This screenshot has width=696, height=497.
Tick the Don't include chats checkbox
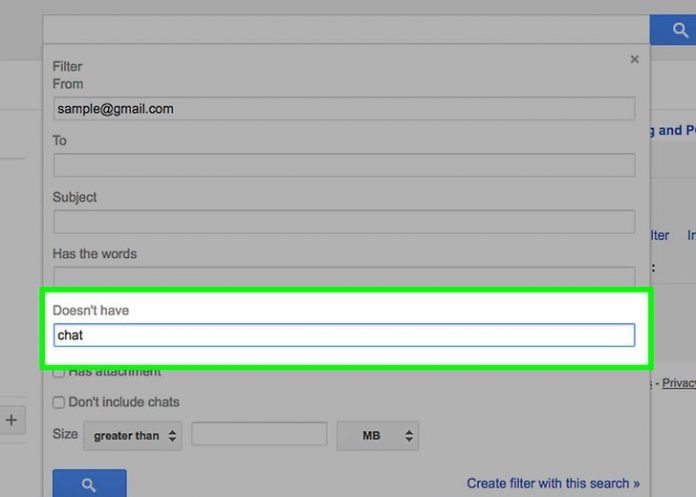pos(59,402)
